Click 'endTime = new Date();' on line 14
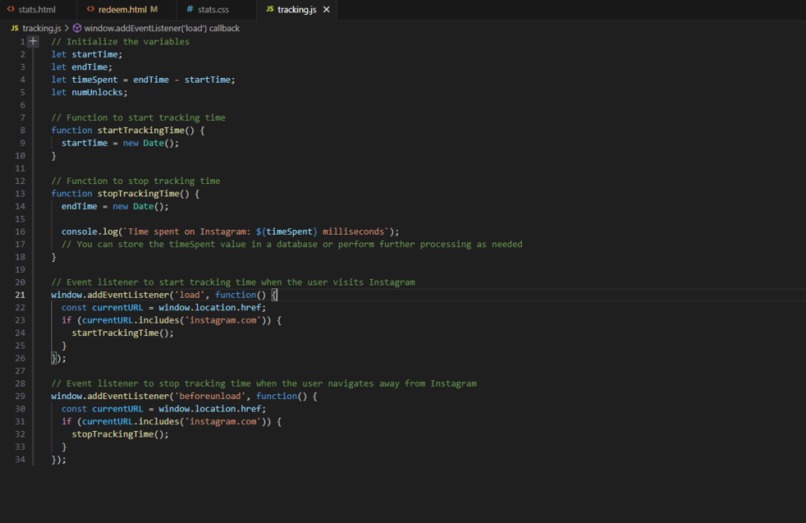 115,206
